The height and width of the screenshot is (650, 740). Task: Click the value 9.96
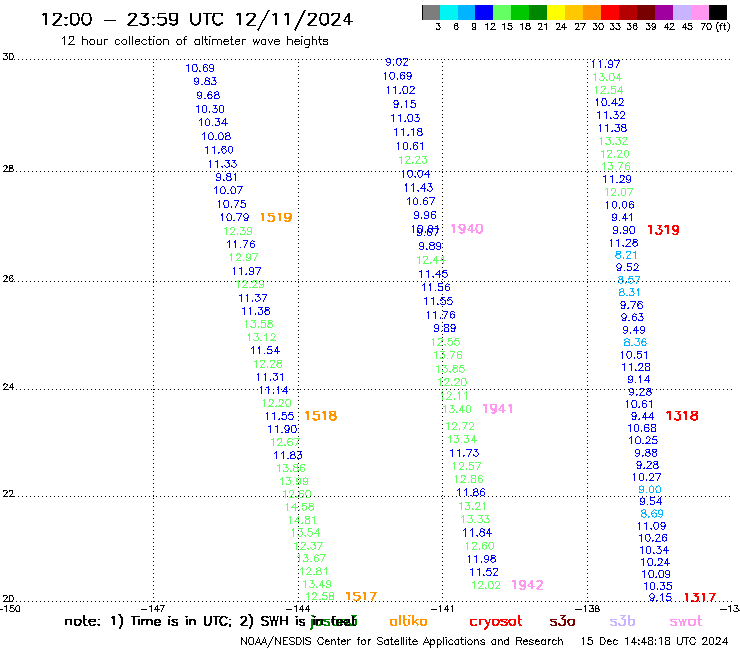(425, 215)
